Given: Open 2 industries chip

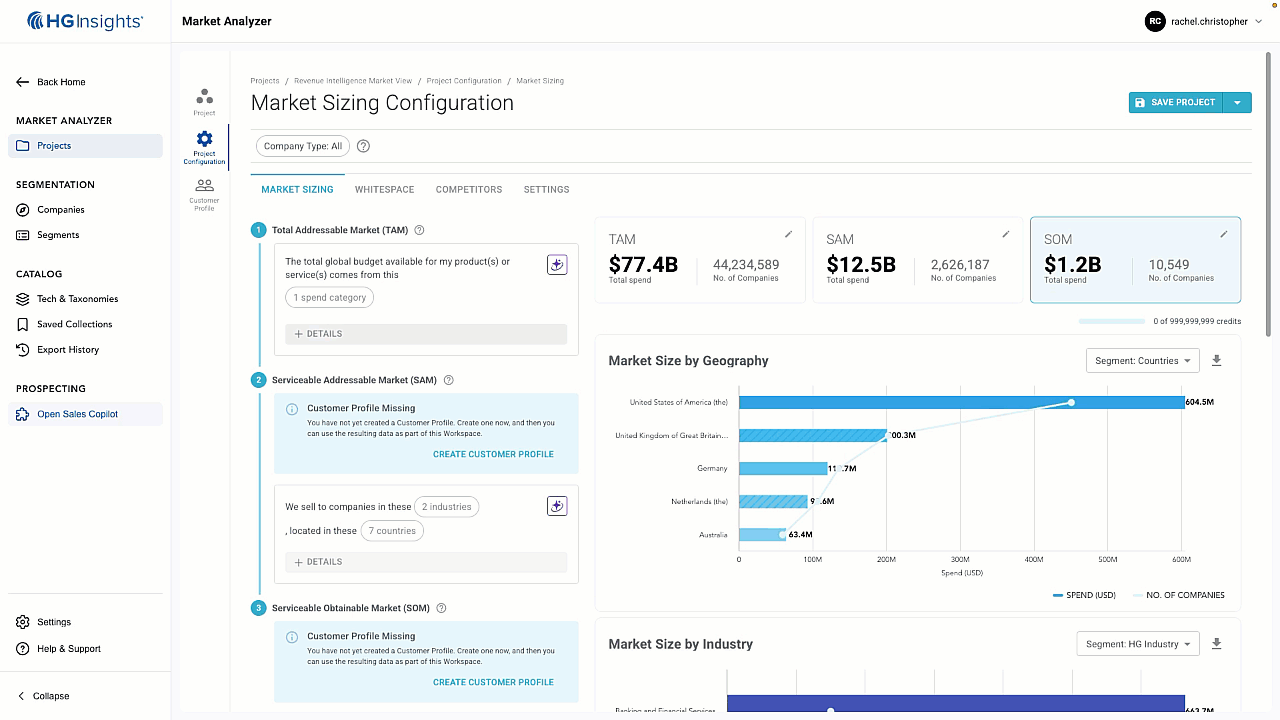Looking at the screenshot, I should (447, 507).
